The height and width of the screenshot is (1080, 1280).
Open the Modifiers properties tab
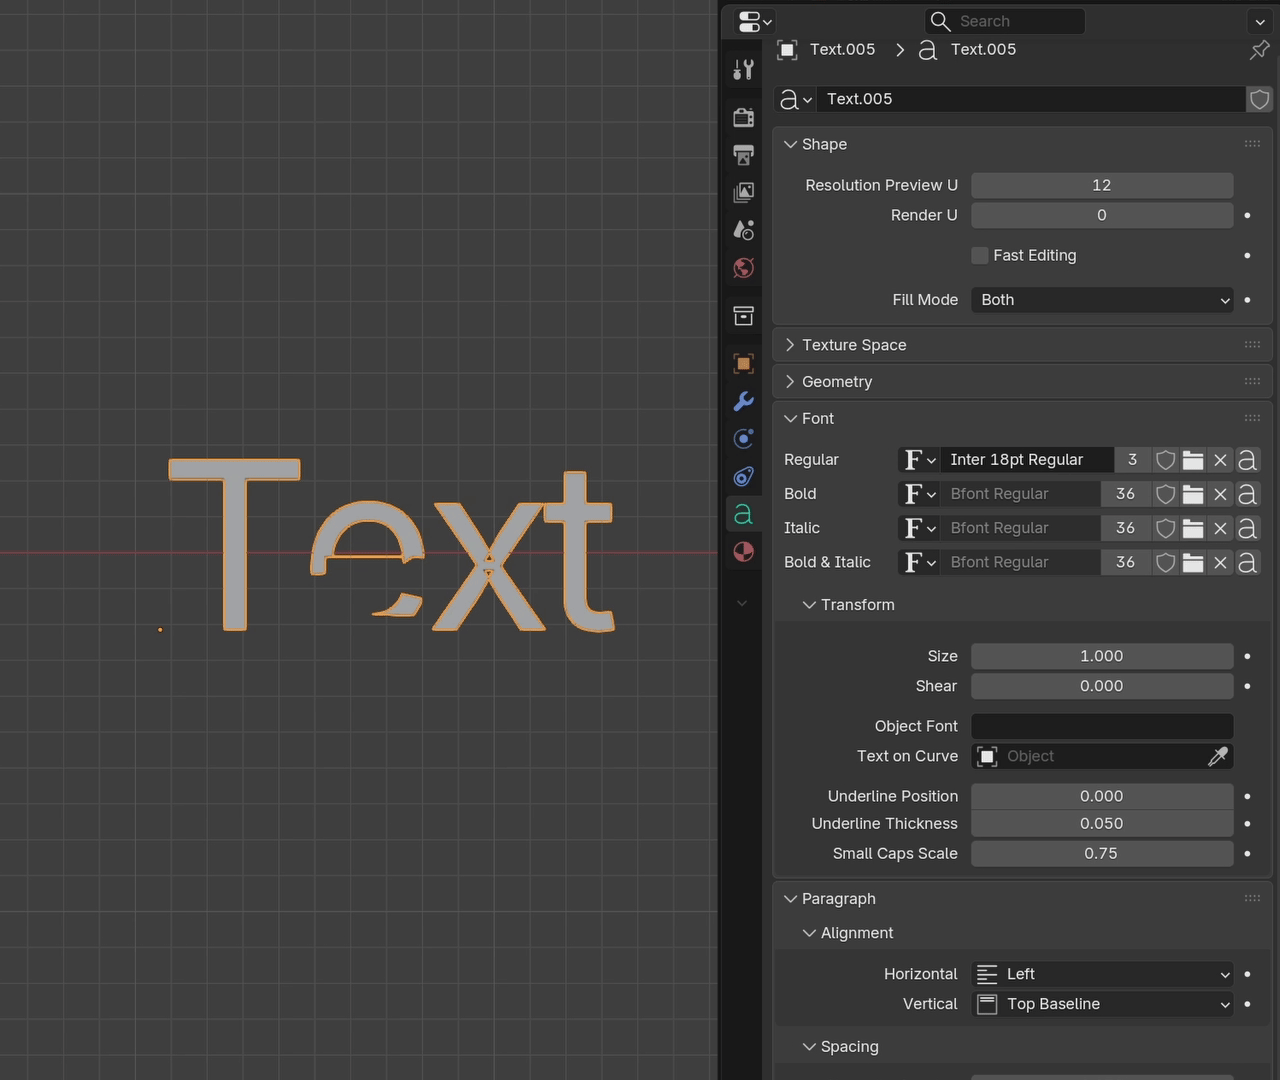click(743, 401)
